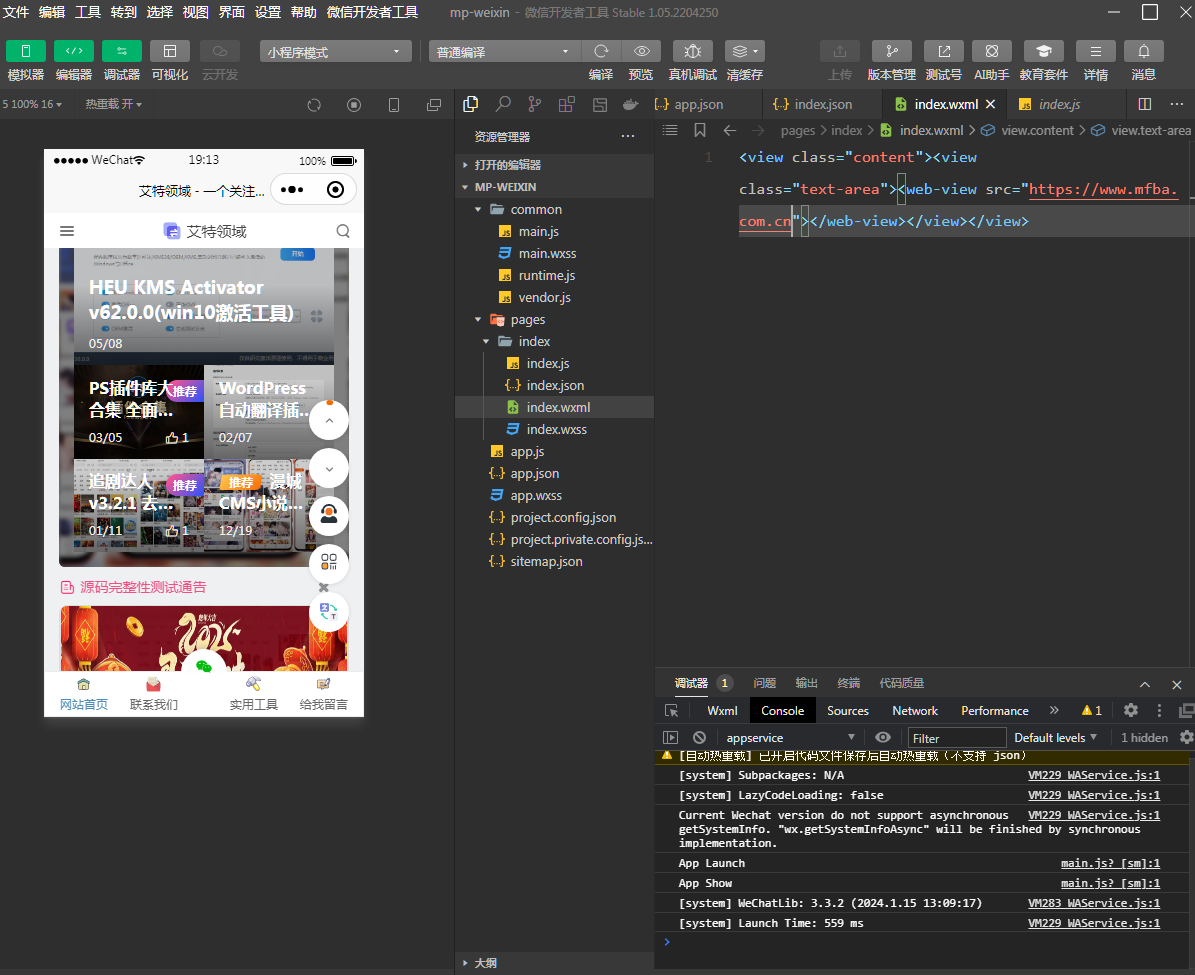Open the mini program mode dropdown
The image size is (1195, 975).
click(335, 52)
